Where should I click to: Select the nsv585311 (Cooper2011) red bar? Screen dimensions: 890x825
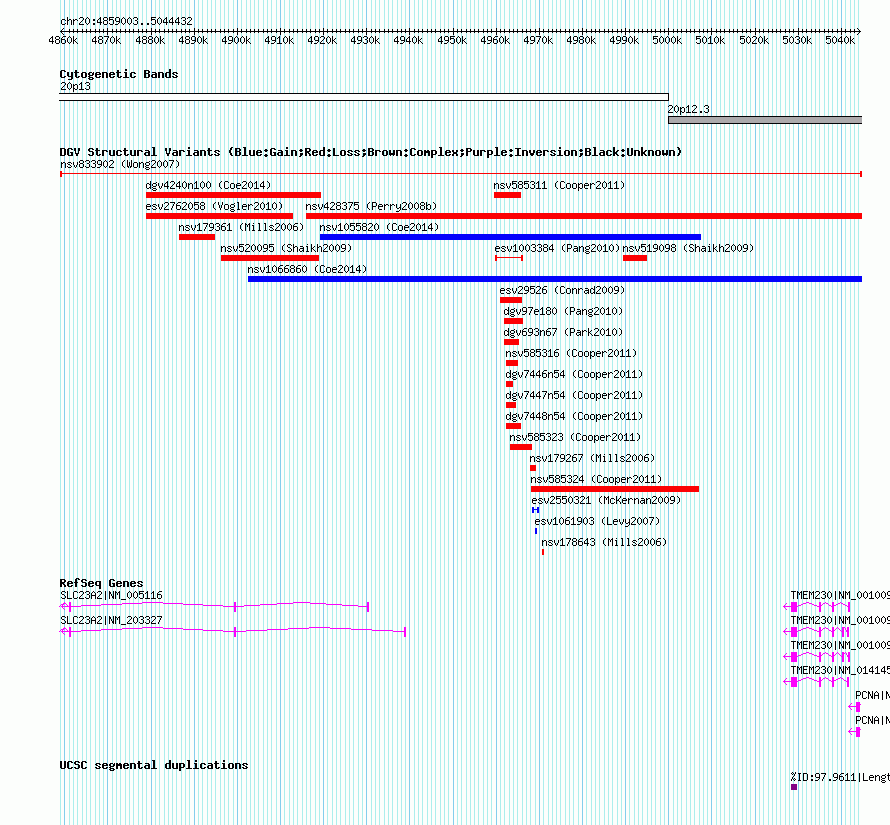[507, 195]
